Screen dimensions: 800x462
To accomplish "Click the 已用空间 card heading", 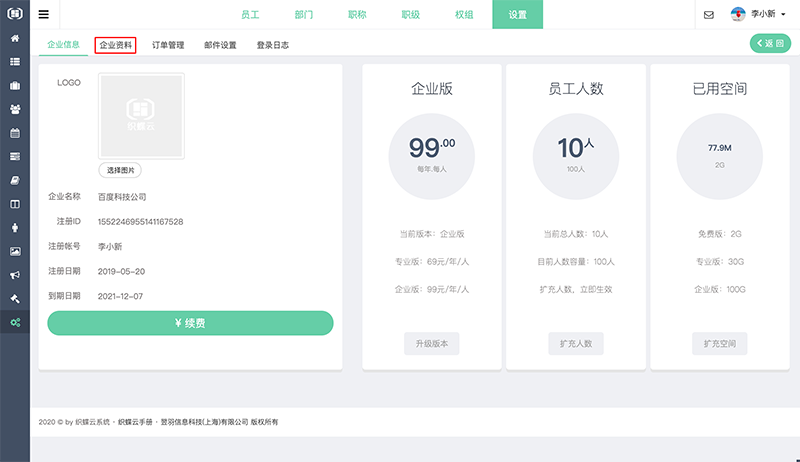I will pos(719,89).
